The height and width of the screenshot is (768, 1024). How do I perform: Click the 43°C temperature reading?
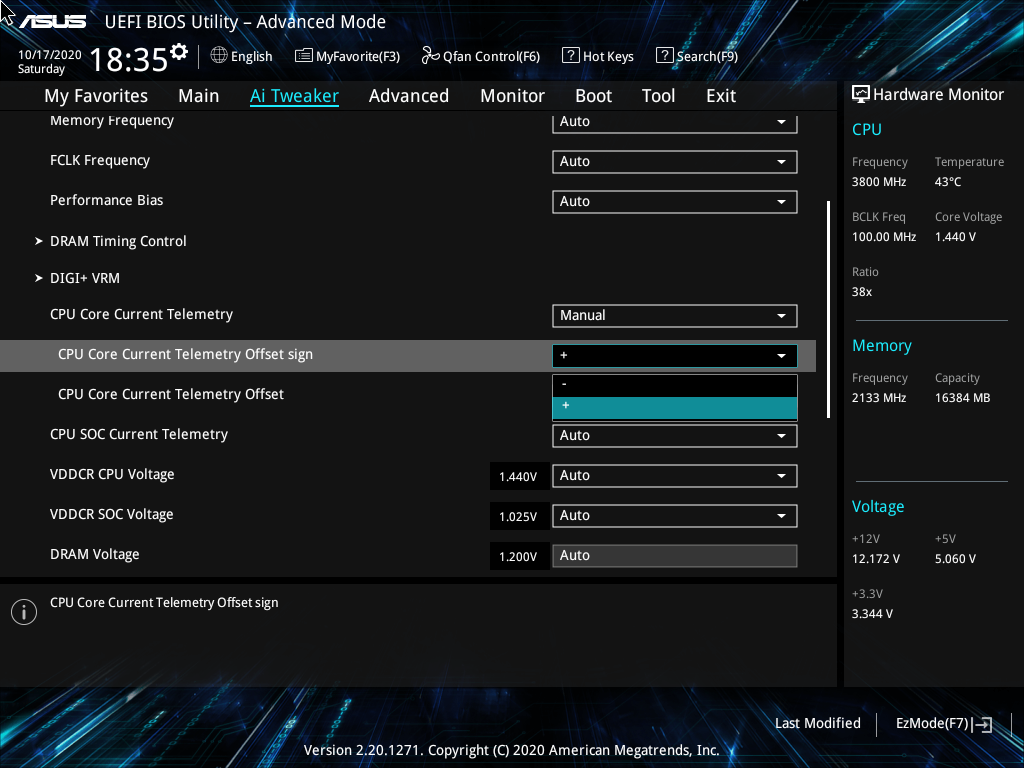[948, 182]
